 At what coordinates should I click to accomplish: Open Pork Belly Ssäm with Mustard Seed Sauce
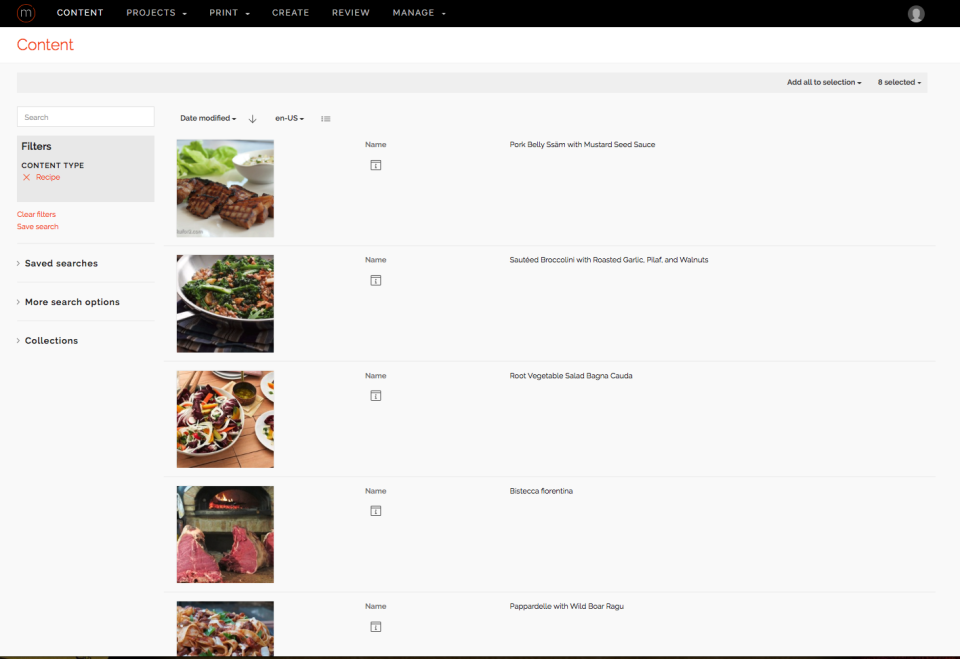[x=582, y=145]
